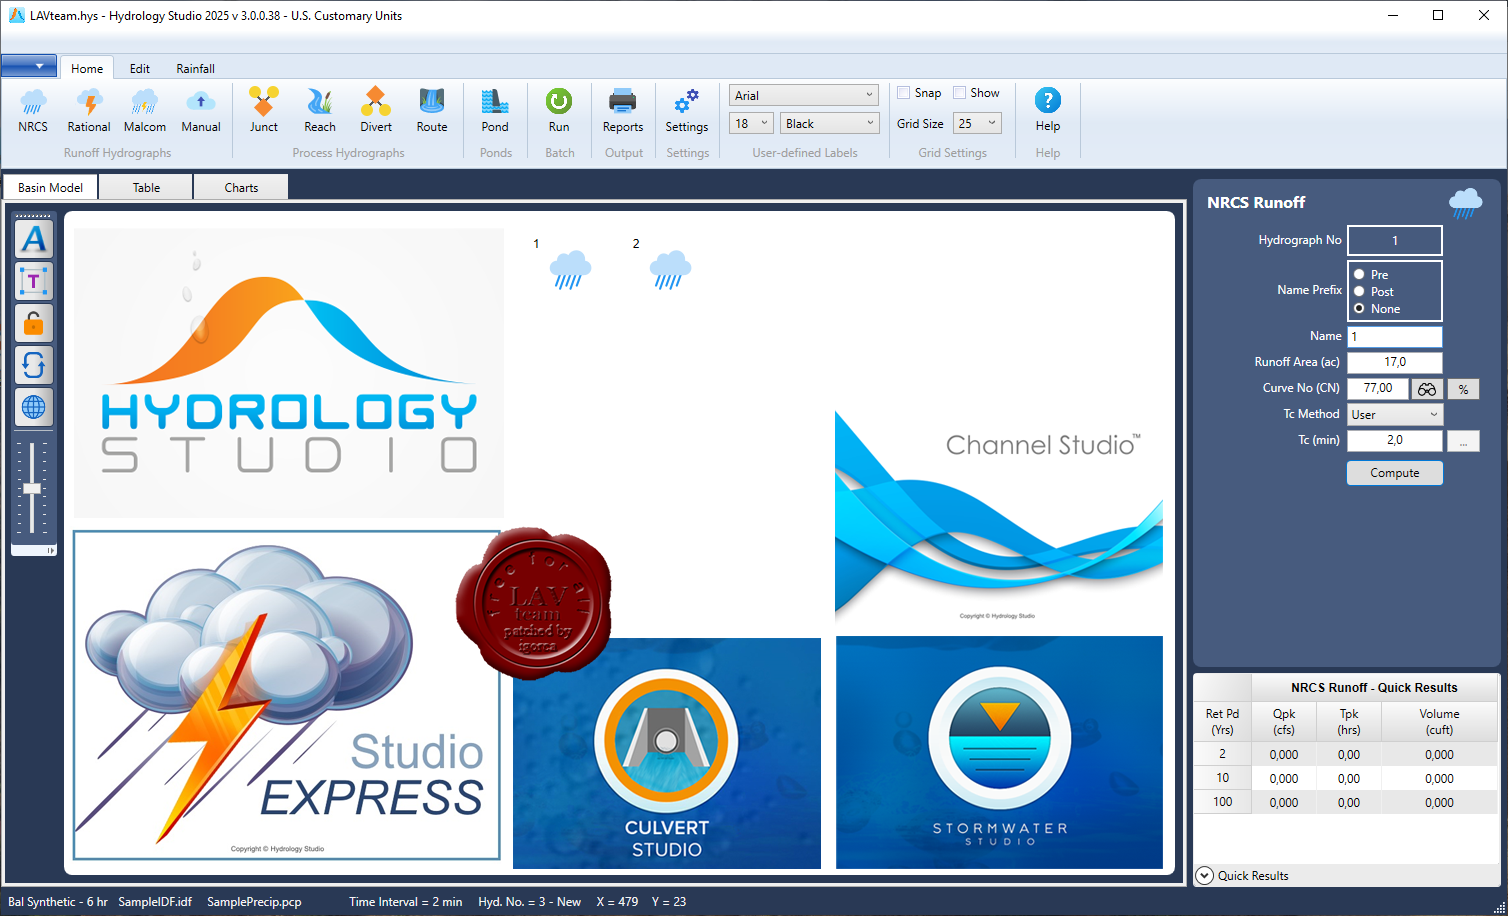Select the Post name prefix
The image size is (1508, 916).
pos(1359,291)
